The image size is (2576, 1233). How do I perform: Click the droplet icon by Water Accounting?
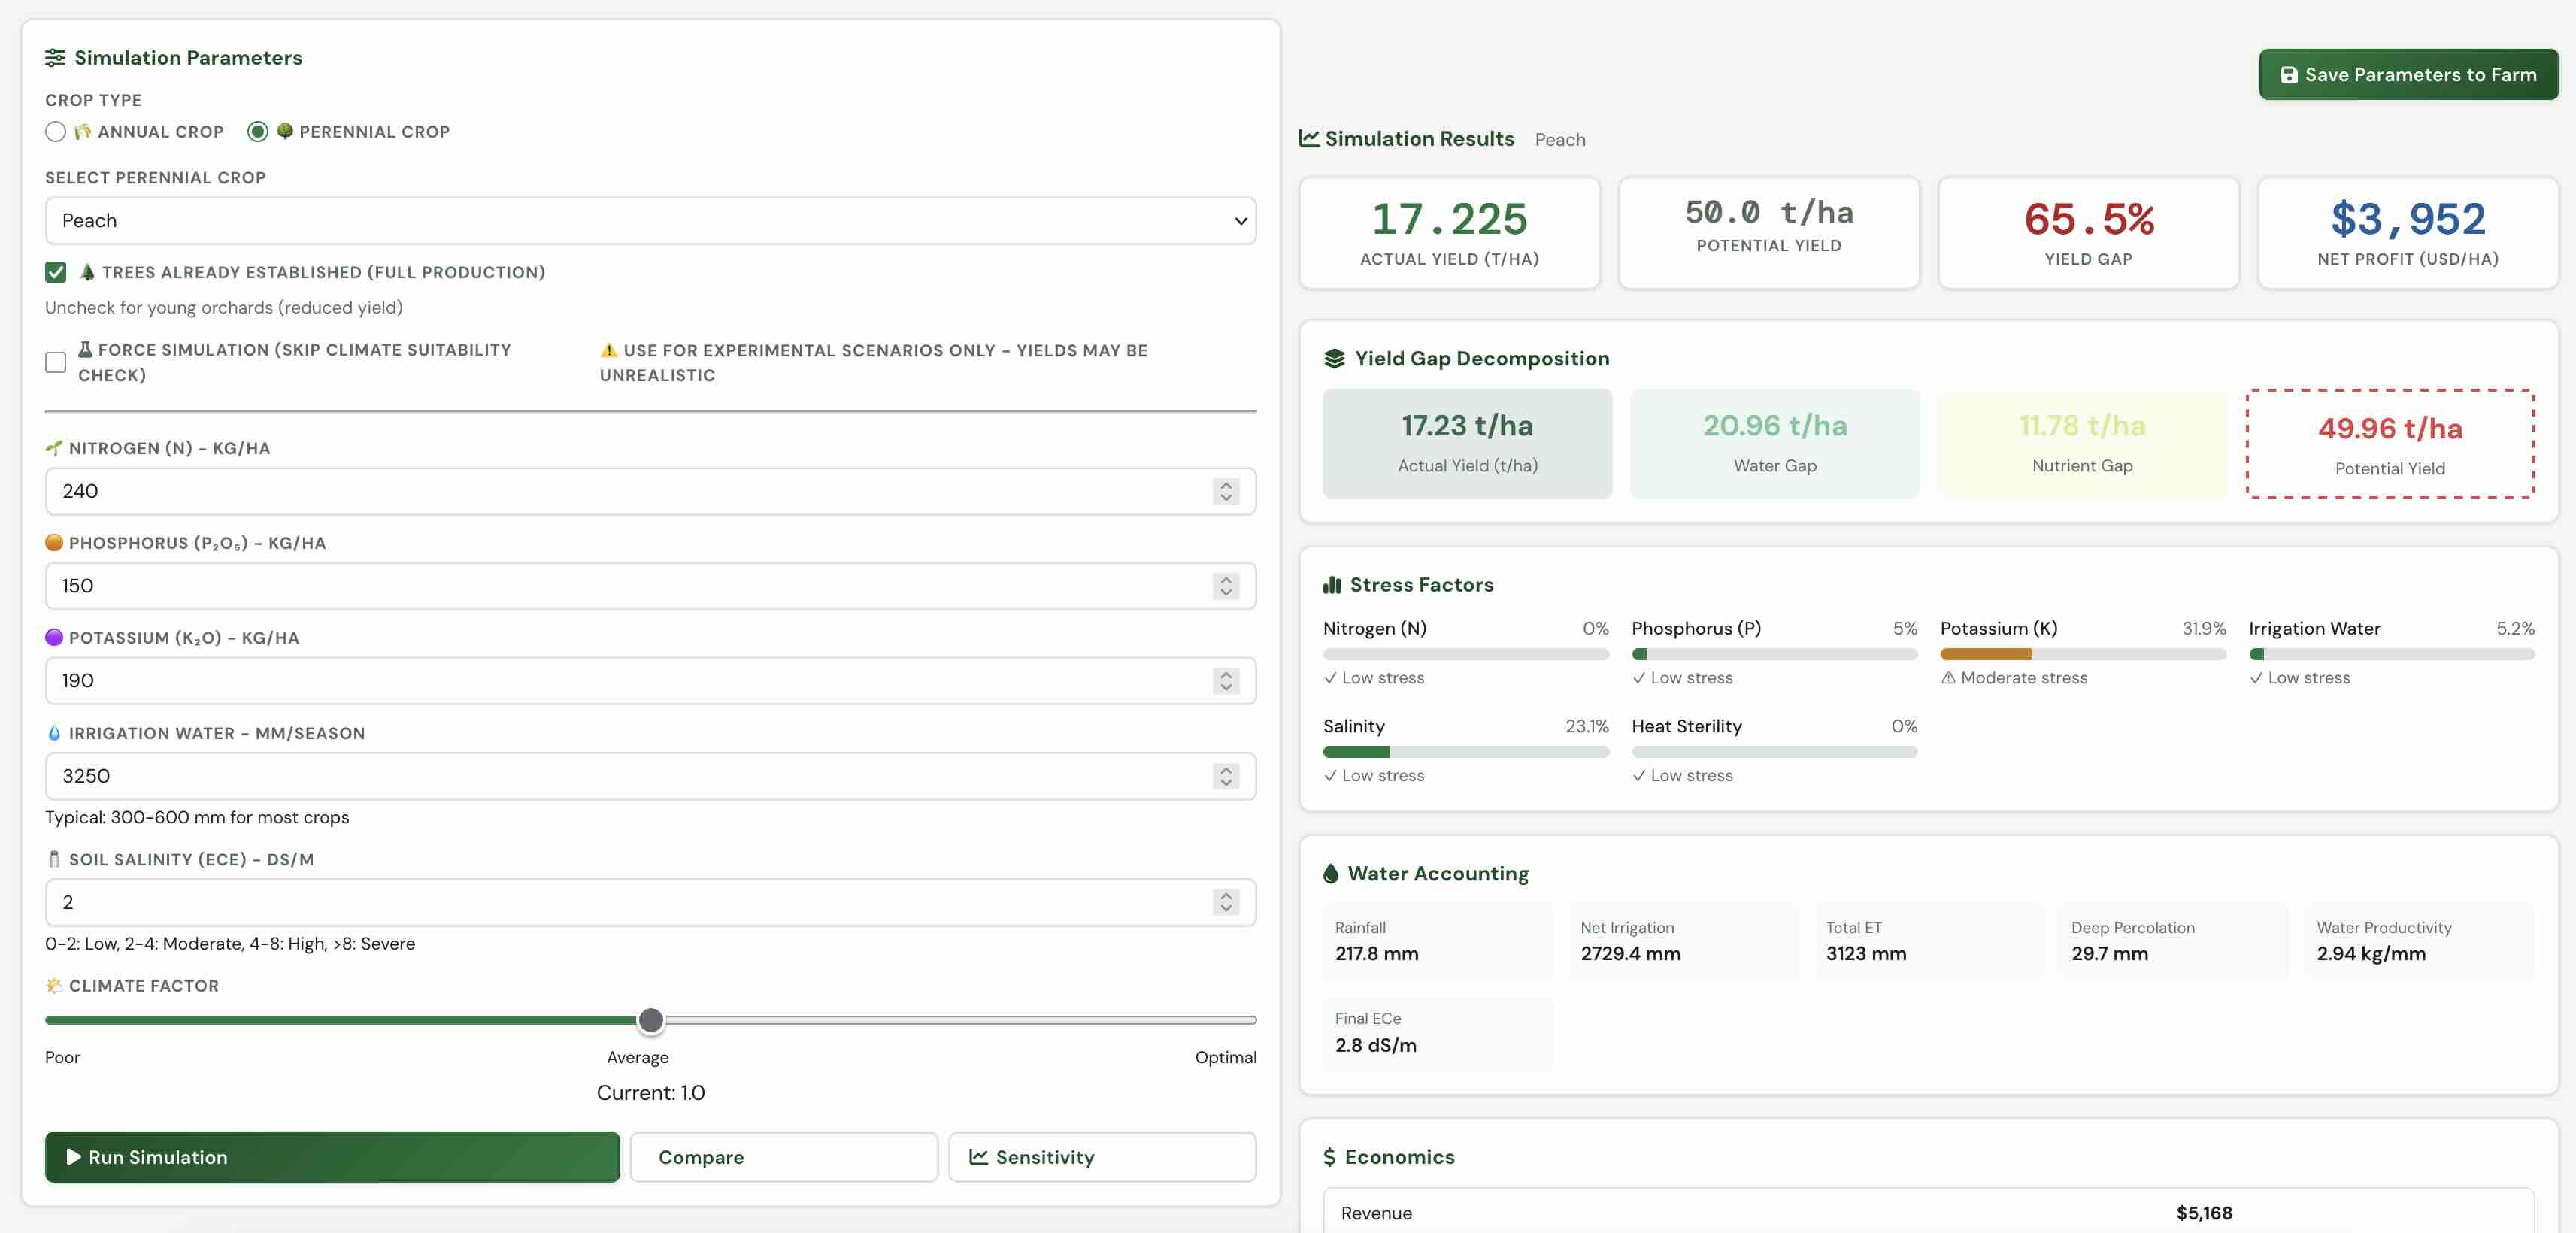(1330, 873)
